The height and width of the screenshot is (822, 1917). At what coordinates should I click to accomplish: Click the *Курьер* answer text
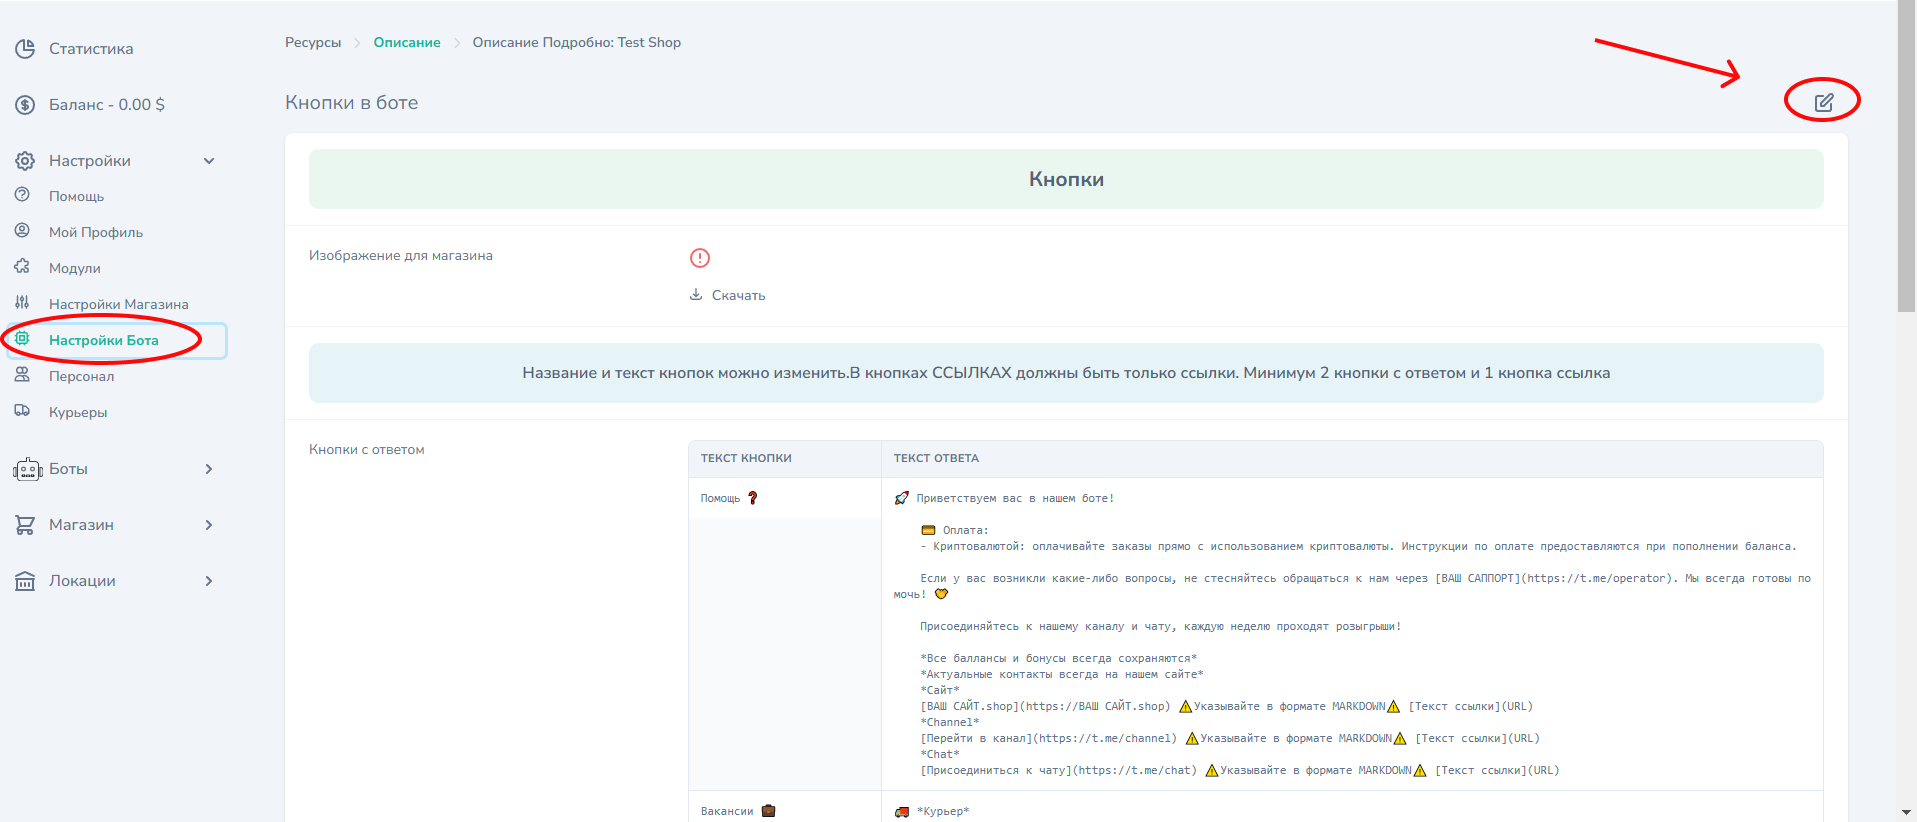coord(943,811)
